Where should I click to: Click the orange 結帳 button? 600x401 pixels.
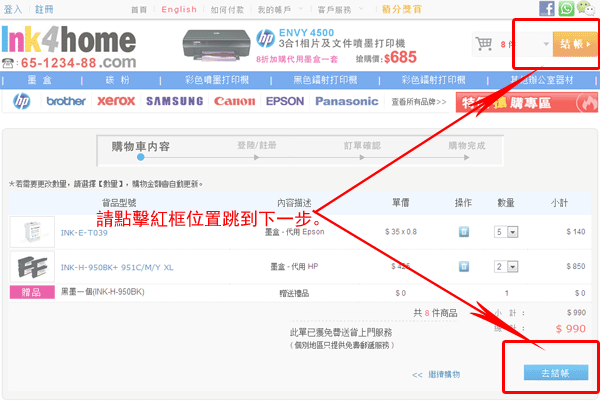pos(575,44)
